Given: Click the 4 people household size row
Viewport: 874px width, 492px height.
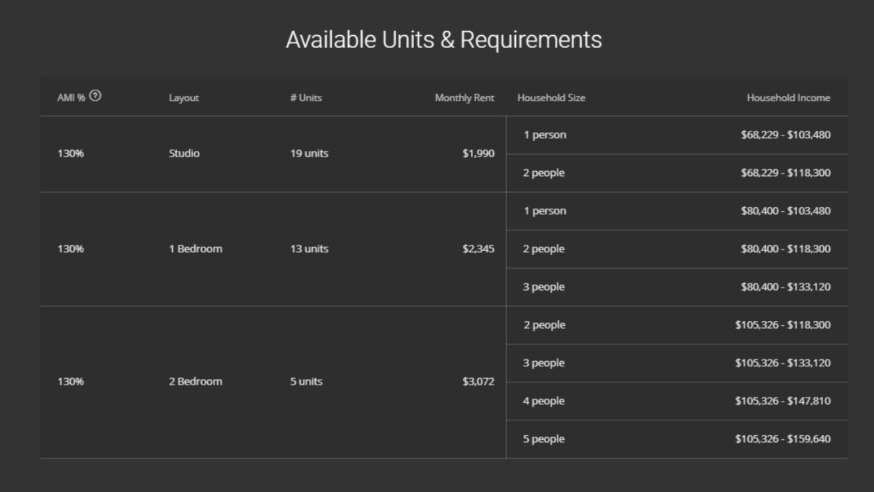Looking at the screenshot, I should click(x=544, y=401).
